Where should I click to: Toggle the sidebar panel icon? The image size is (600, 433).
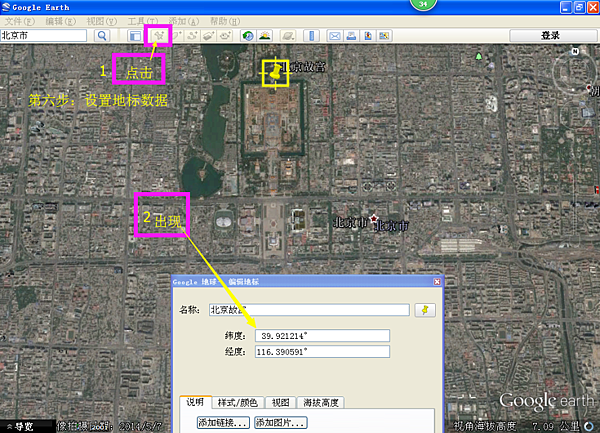[x=135, y=36]
